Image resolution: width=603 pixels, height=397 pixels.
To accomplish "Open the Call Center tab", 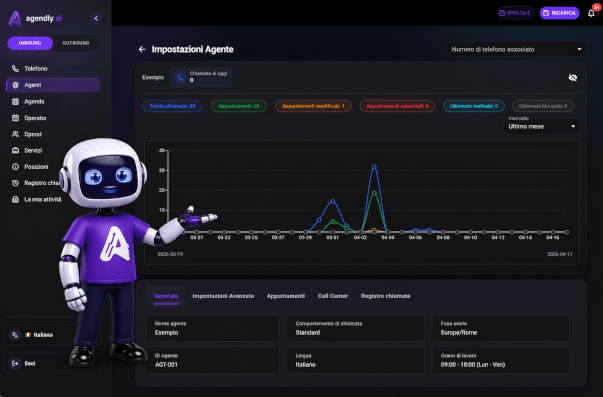I will (333, 296).
